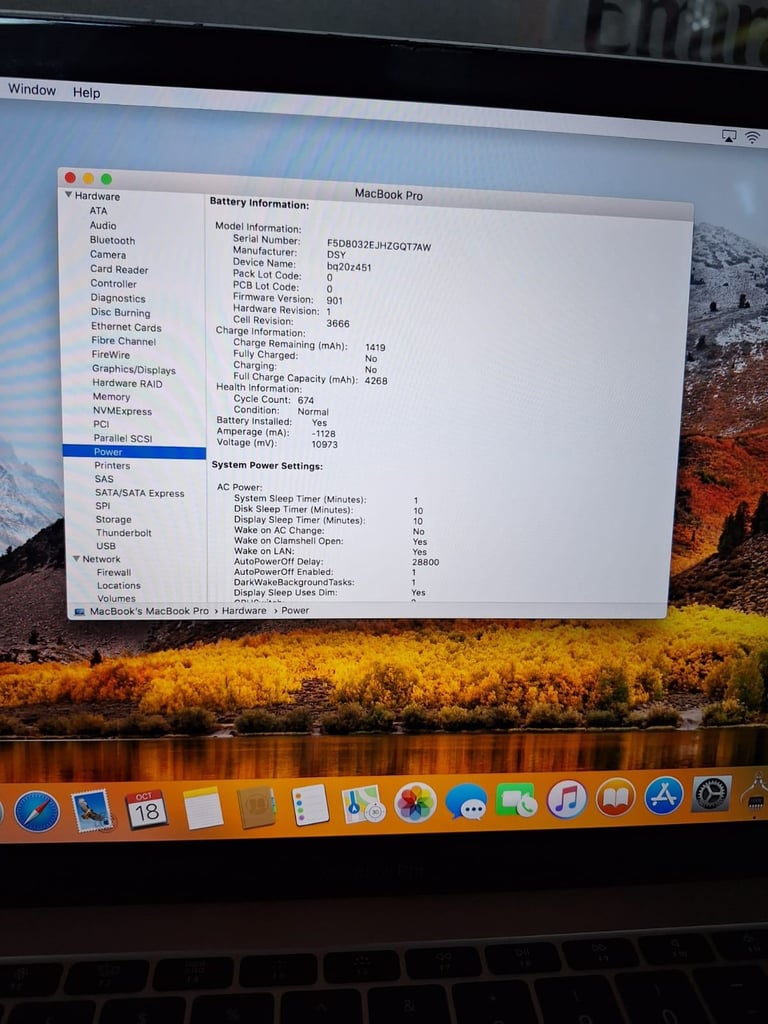Select Fibre Channel in the sidebar
Image resolution: width=768 pixels, height=1024 pixels.
[123, 341]
